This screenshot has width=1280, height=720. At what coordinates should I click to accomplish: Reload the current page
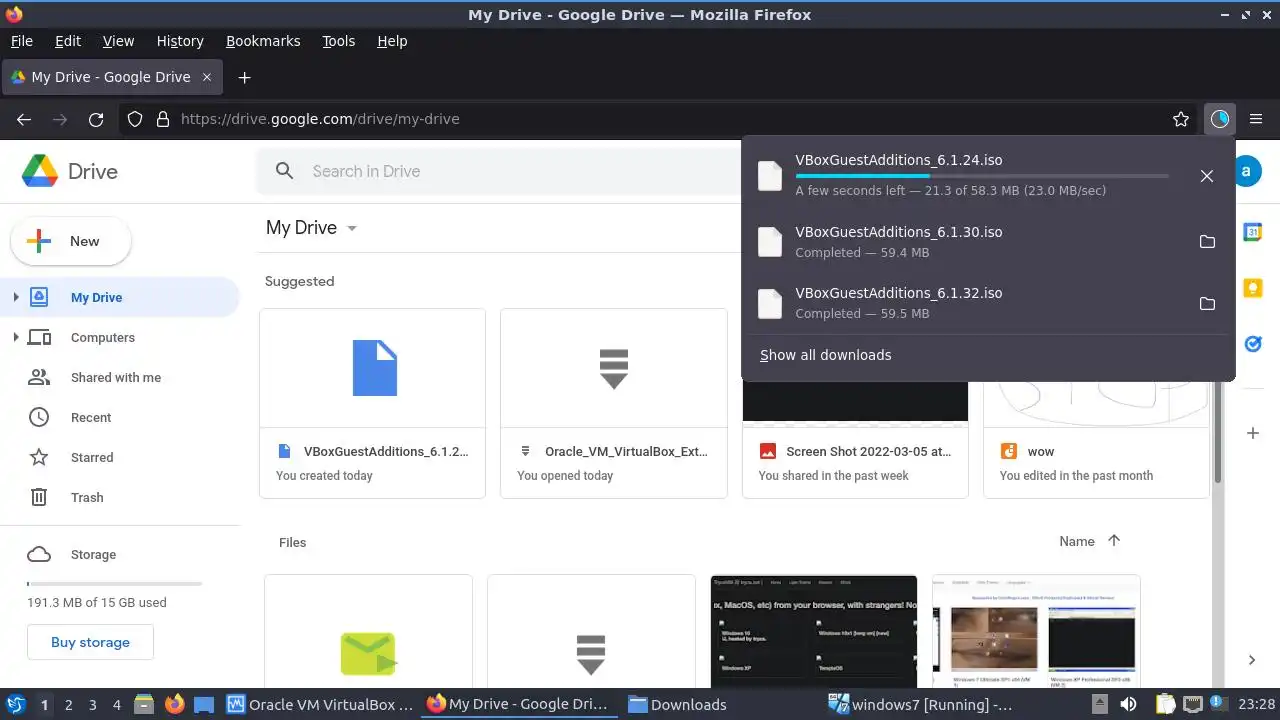[96, 119]
